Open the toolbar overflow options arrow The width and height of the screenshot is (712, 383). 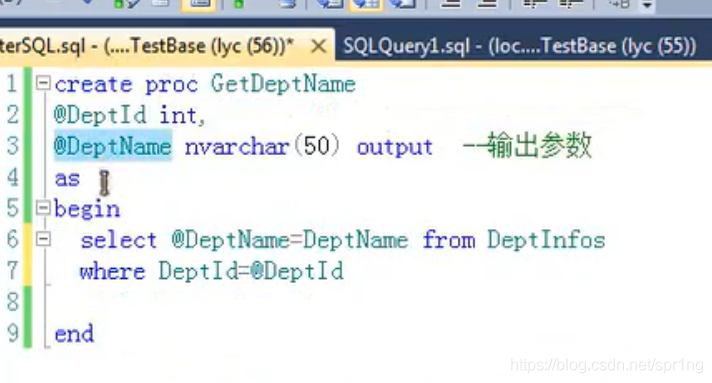[647, 5]
